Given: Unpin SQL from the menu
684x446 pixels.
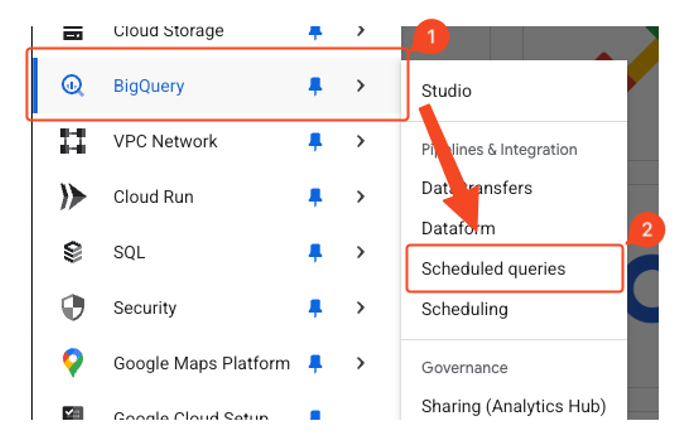Looking at the screenshot, I should tap(315, 252).
